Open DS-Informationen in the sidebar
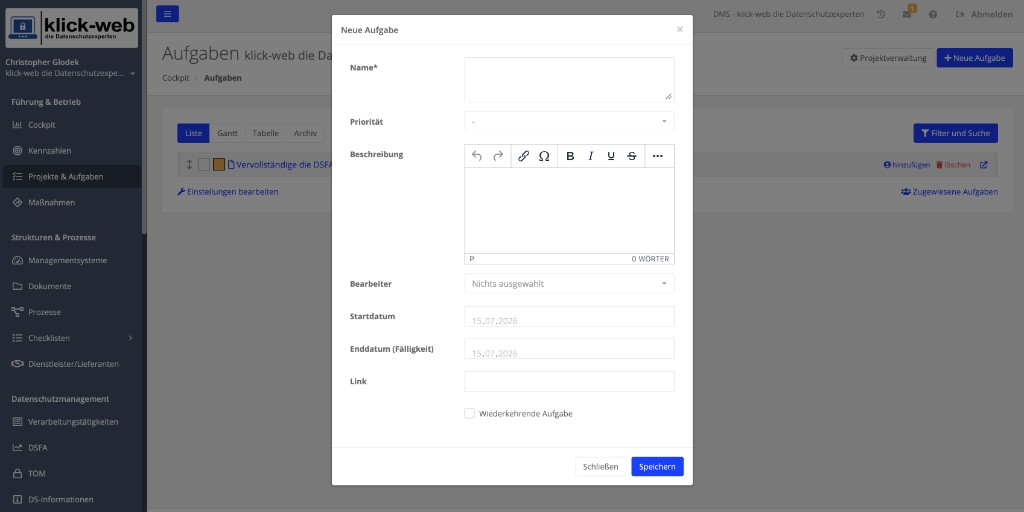 click(x=71, y=500)
